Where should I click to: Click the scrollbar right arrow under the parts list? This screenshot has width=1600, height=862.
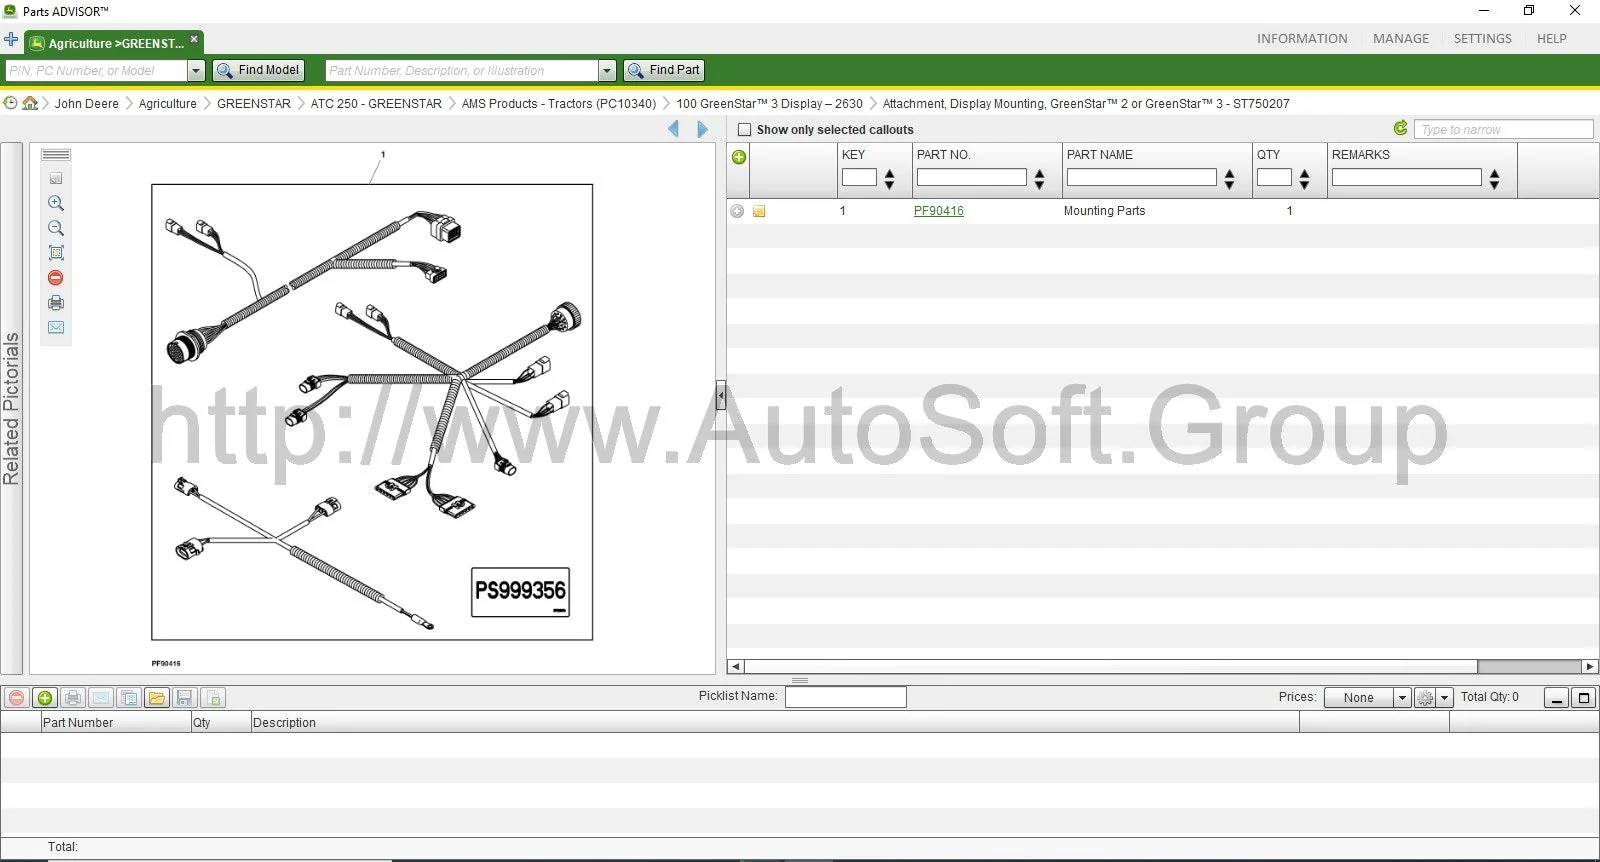coord(1590,667)
